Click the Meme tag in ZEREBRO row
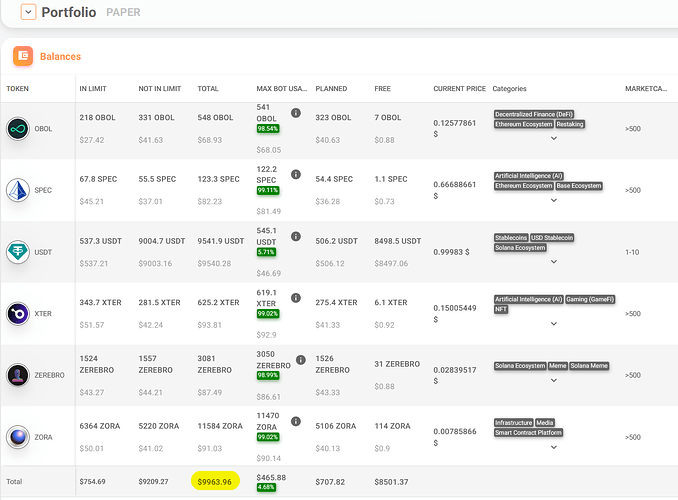This screenshot has width=678, height=500. tap(558, 365)
